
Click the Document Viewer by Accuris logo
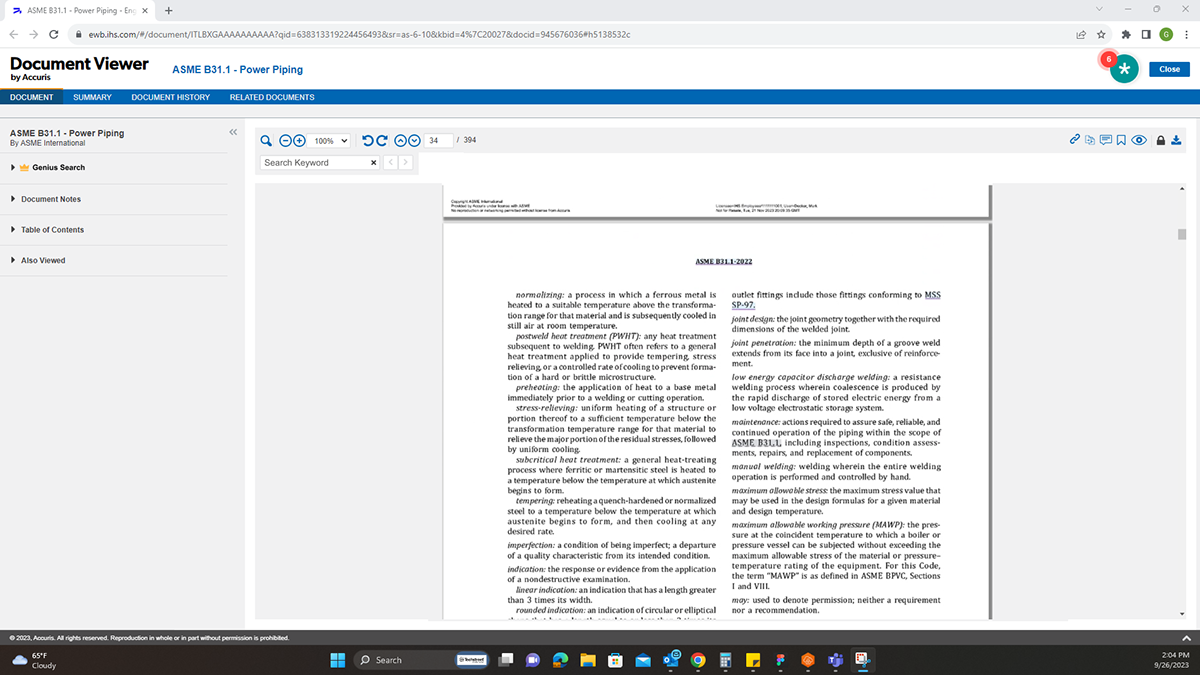79,68
